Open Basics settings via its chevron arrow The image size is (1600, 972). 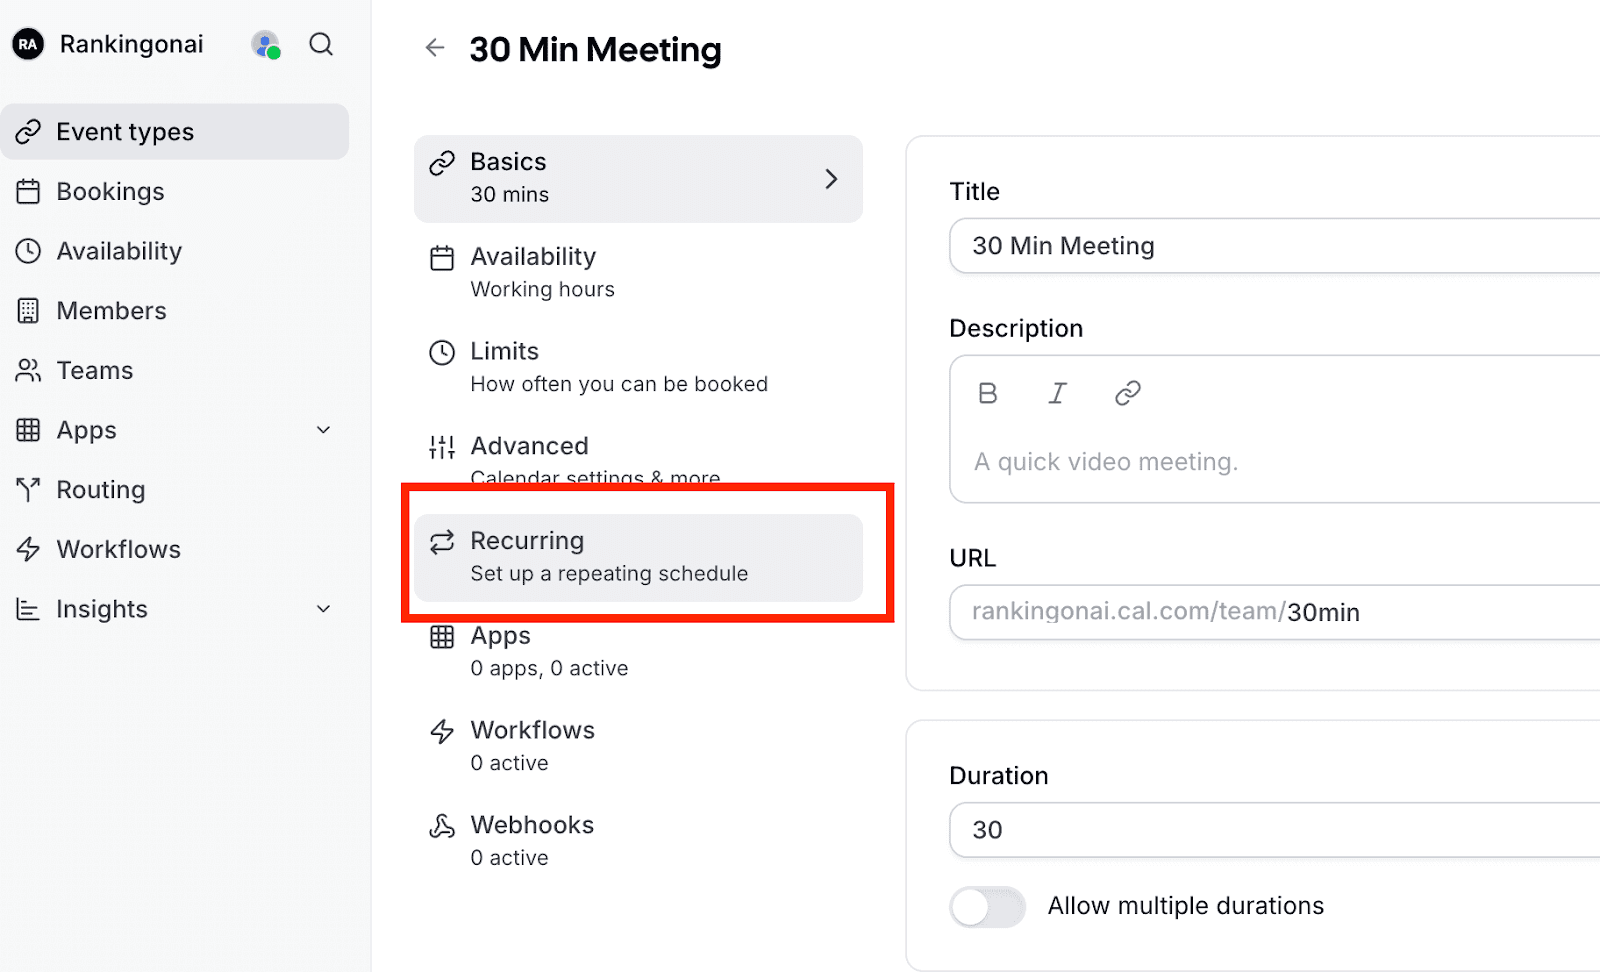coord(831,178)
